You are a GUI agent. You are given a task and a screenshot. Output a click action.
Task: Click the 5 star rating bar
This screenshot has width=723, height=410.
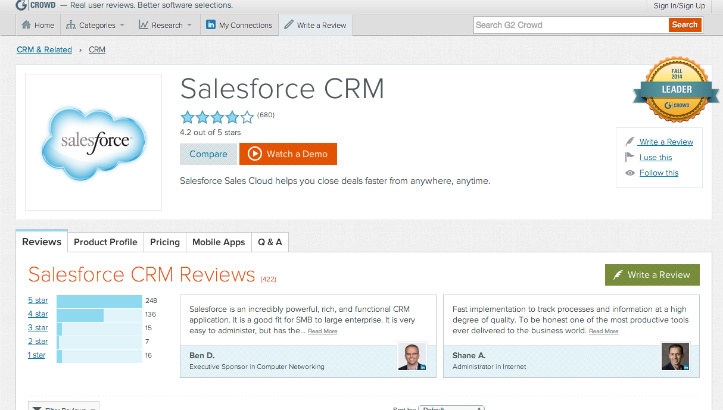click(99, 301)
